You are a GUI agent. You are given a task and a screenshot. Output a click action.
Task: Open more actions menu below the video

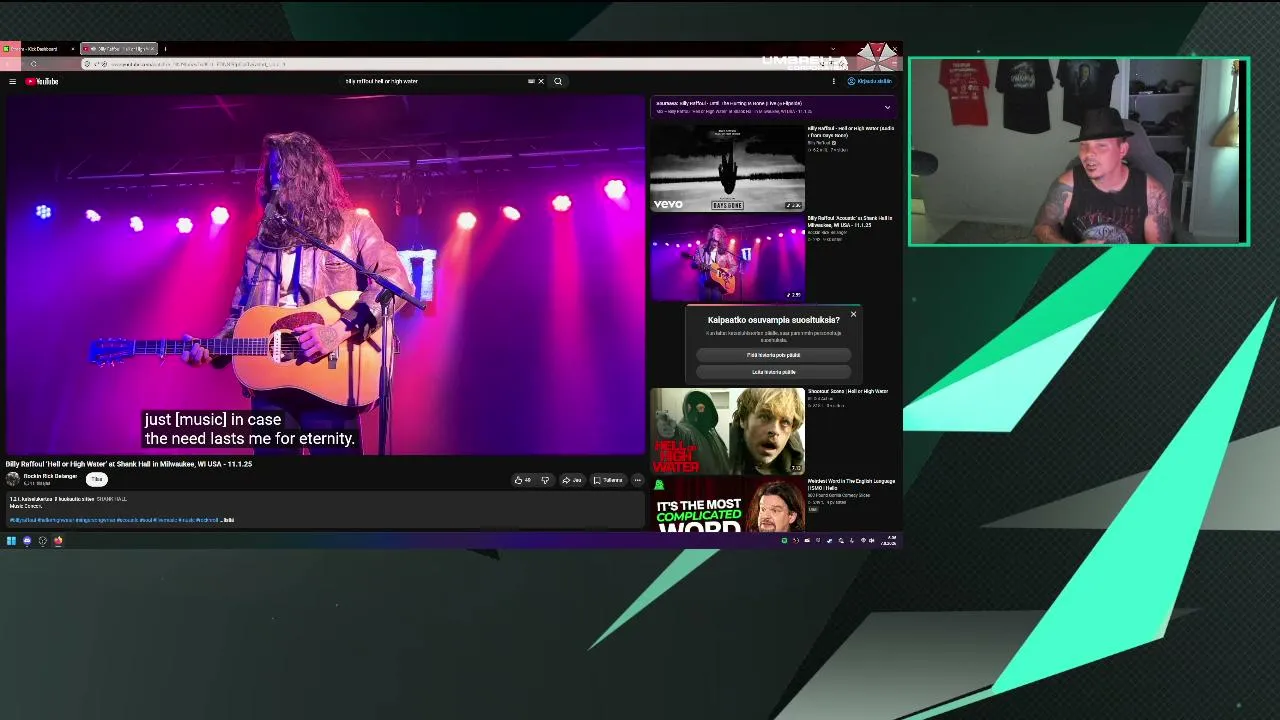click(637, 480)
